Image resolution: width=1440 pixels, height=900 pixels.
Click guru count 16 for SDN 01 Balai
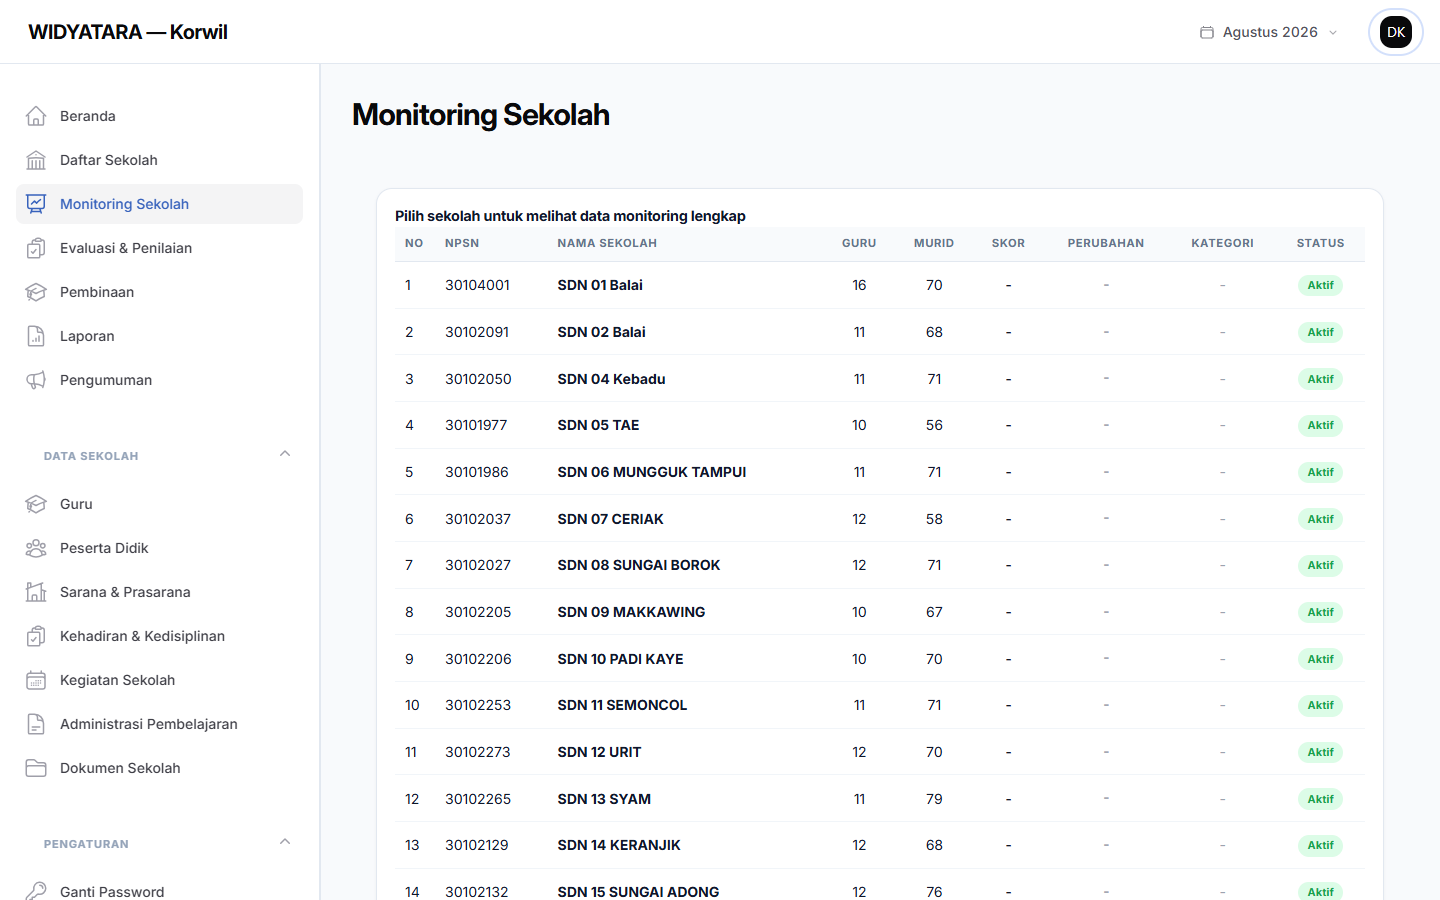(x=859, y=285)
